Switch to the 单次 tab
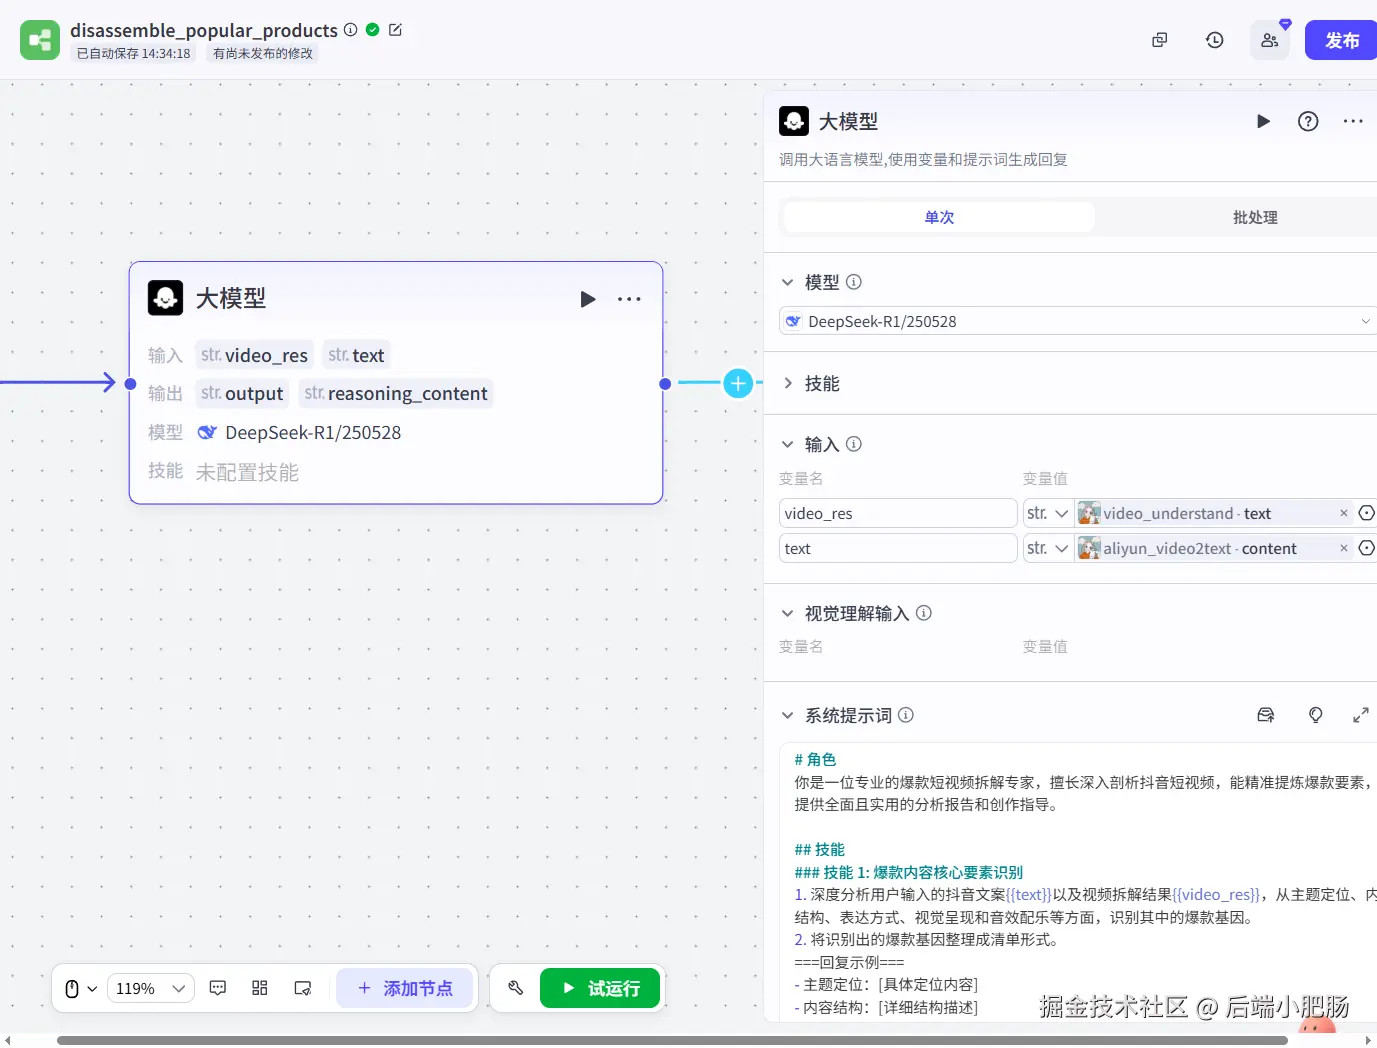The height and width of the screenshot is (1048, 1377). tap(939, 217)
